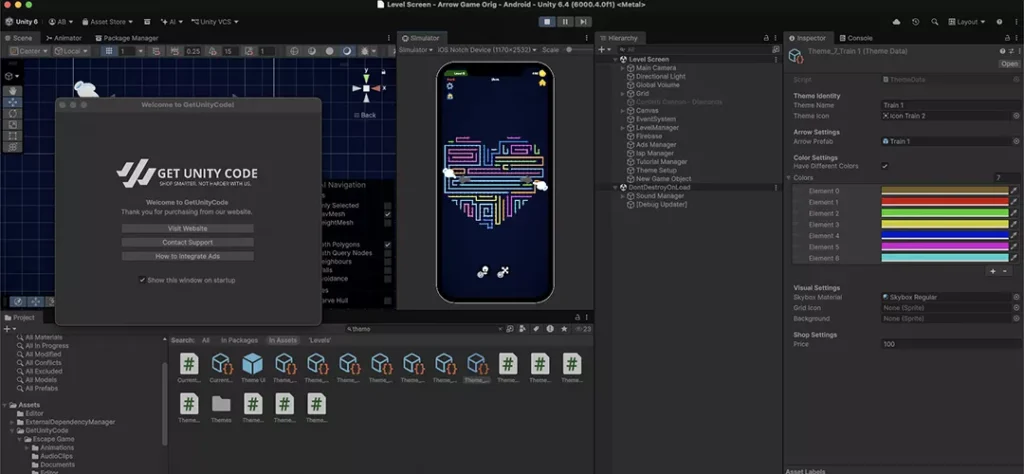Select the Rect tool in Scene toolbar
The height and width of the screenshot is (474, 1024).
point(13,135)
